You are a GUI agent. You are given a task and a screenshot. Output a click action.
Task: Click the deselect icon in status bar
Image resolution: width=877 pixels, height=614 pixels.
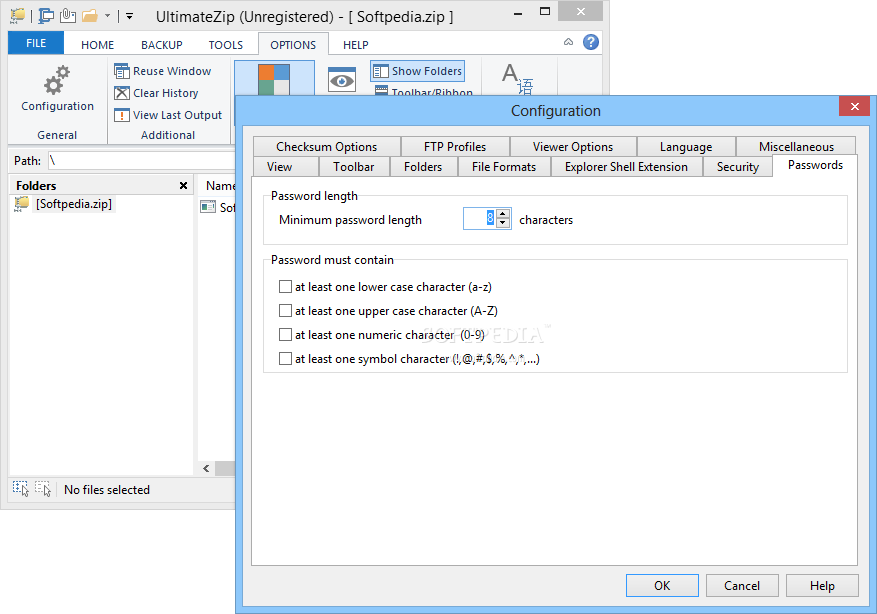pos(43,489)
